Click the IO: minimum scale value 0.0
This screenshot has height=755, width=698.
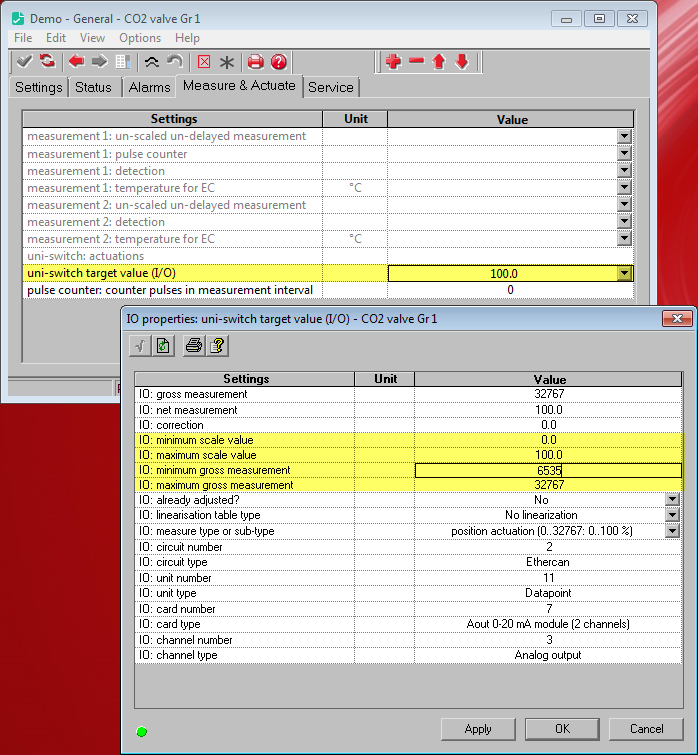click(x=549, y=440)
